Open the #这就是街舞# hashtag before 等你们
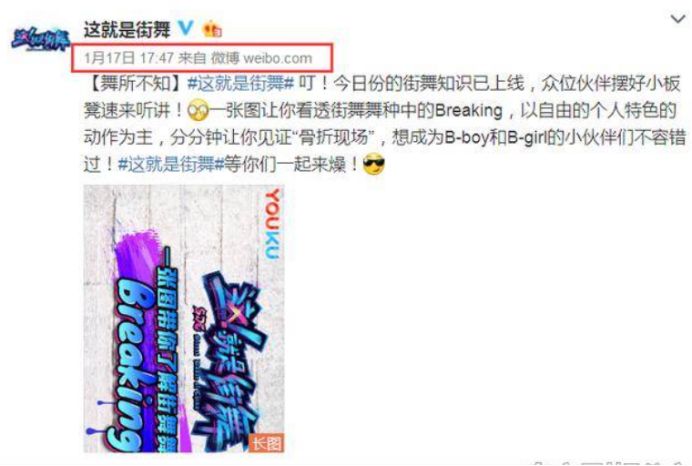Viewport: 692px width, 466px height. 171,165
